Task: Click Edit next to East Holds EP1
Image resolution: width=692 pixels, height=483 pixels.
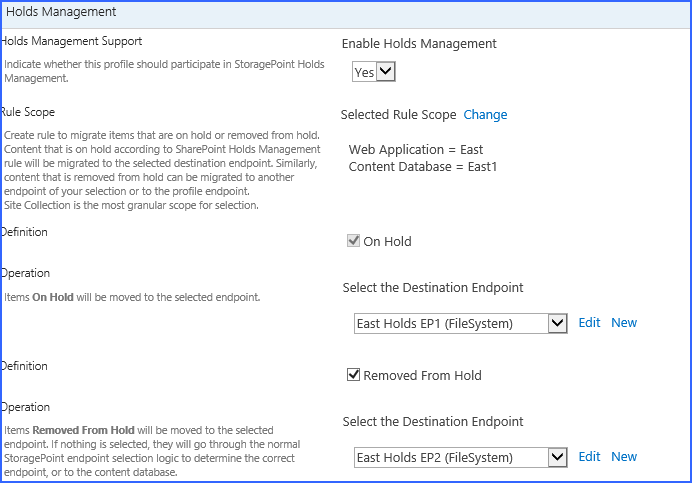Action: [589, 323]
